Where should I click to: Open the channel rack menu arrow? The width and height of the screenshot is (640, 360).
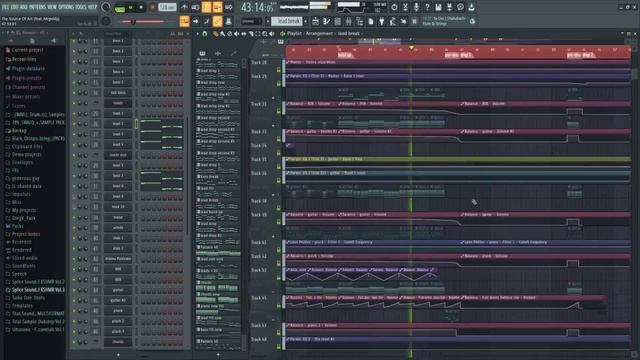[73, 33]
